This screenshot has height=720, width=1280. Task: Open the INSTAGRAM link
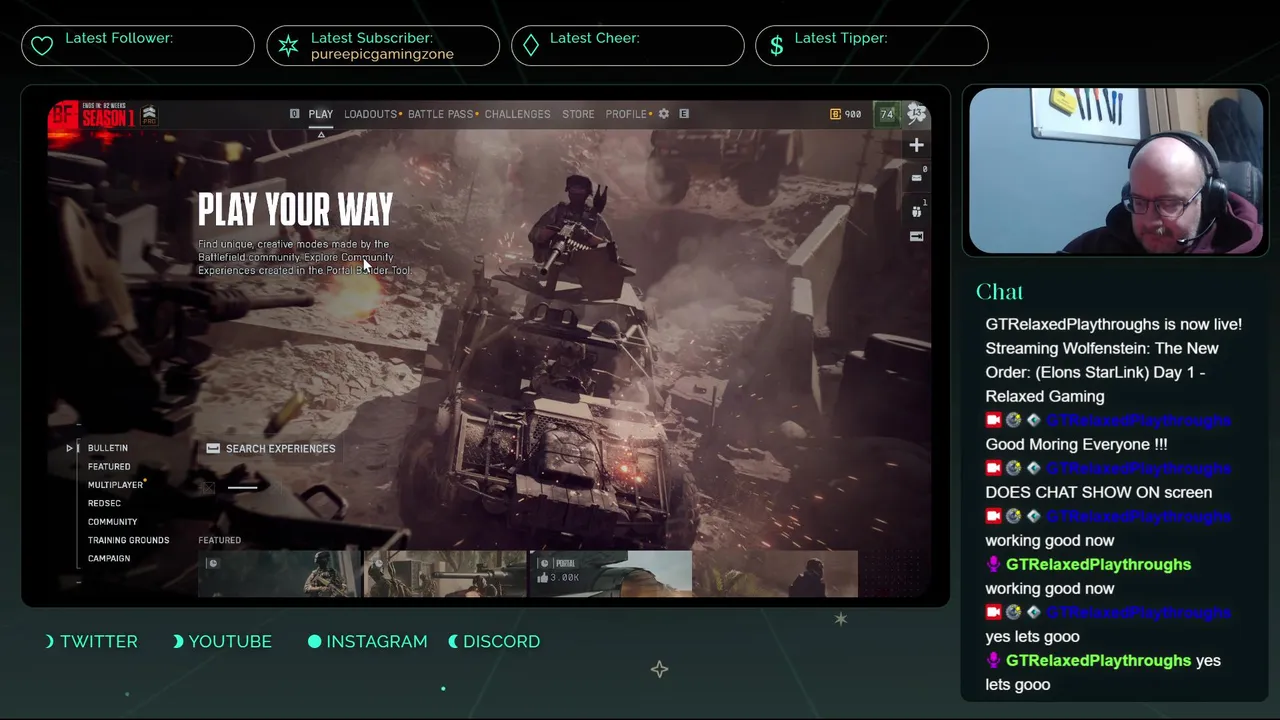click(x=376, y=641)
